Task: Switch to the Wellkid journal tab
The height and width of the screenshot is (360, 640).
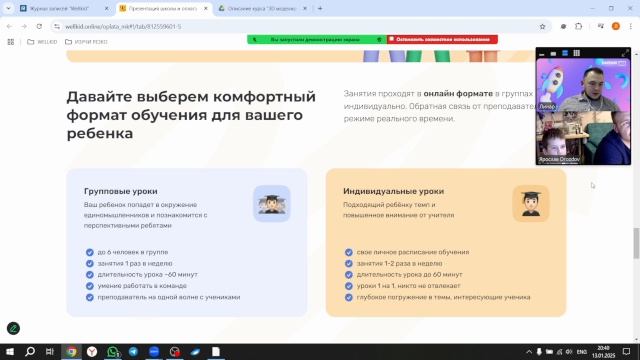Action: [x=60, y=8]
